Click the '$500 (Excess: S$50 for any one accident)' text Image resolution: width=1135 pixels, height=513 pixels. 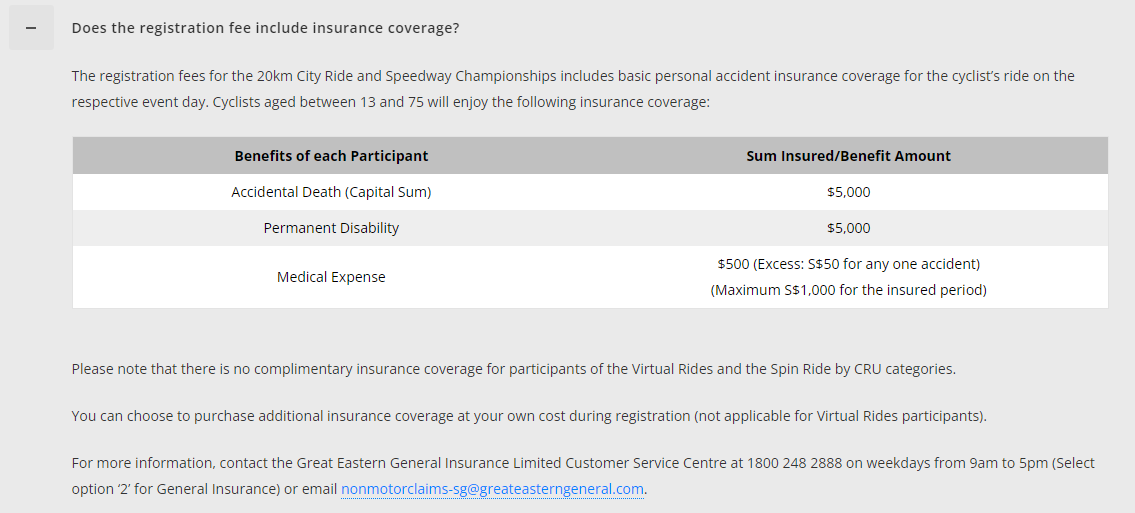(848, 264)
